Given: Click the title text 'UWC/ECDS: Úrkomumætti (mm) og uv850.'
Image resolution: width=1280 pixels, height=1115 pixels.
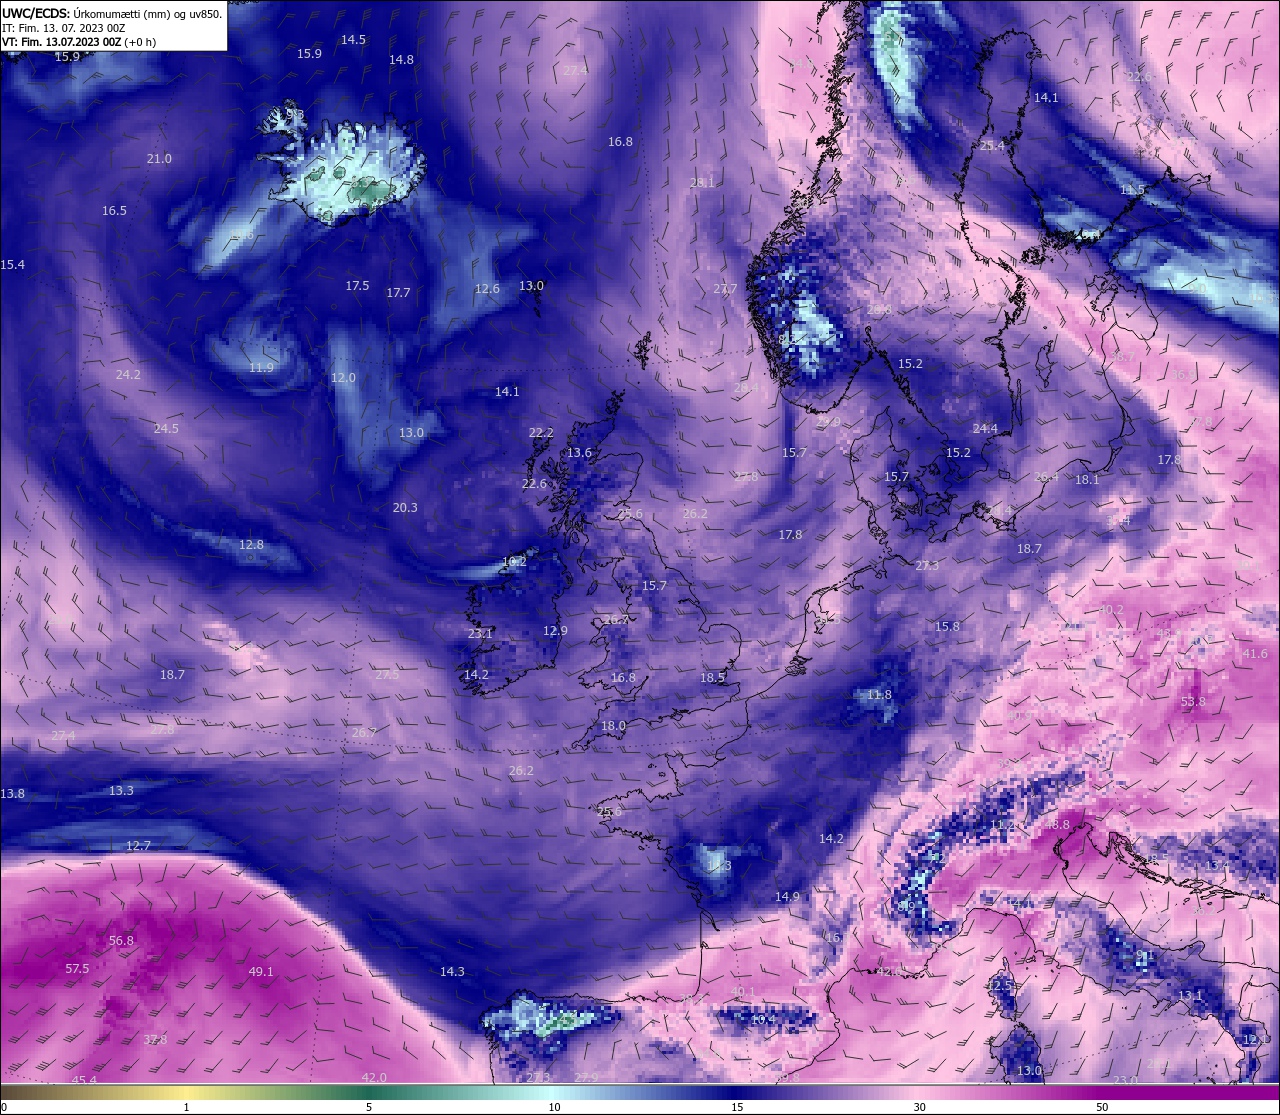Looking at the screenshot, I should point(111,14).
